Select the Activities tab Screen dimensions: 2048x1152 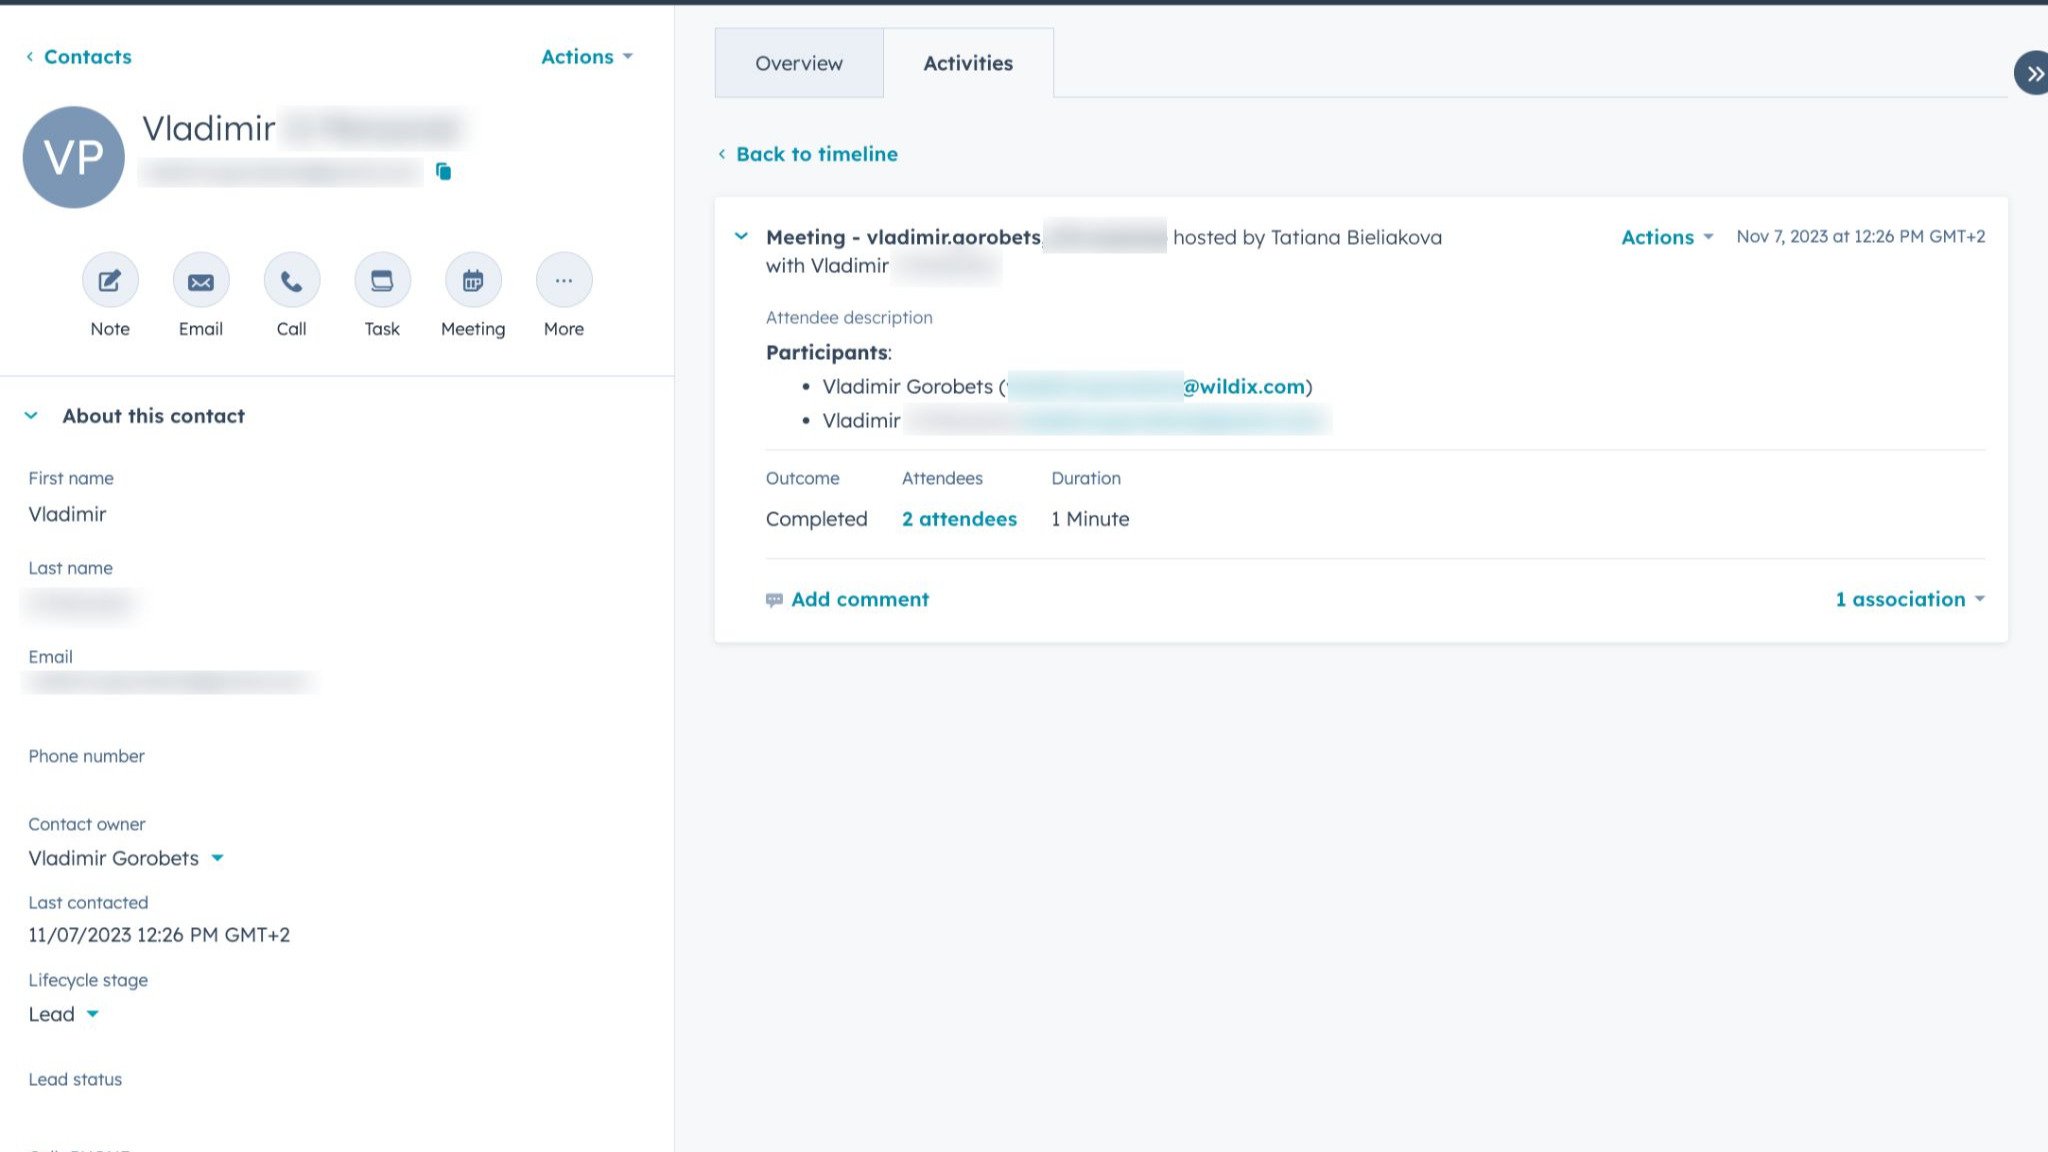click(x=967, y=63)
